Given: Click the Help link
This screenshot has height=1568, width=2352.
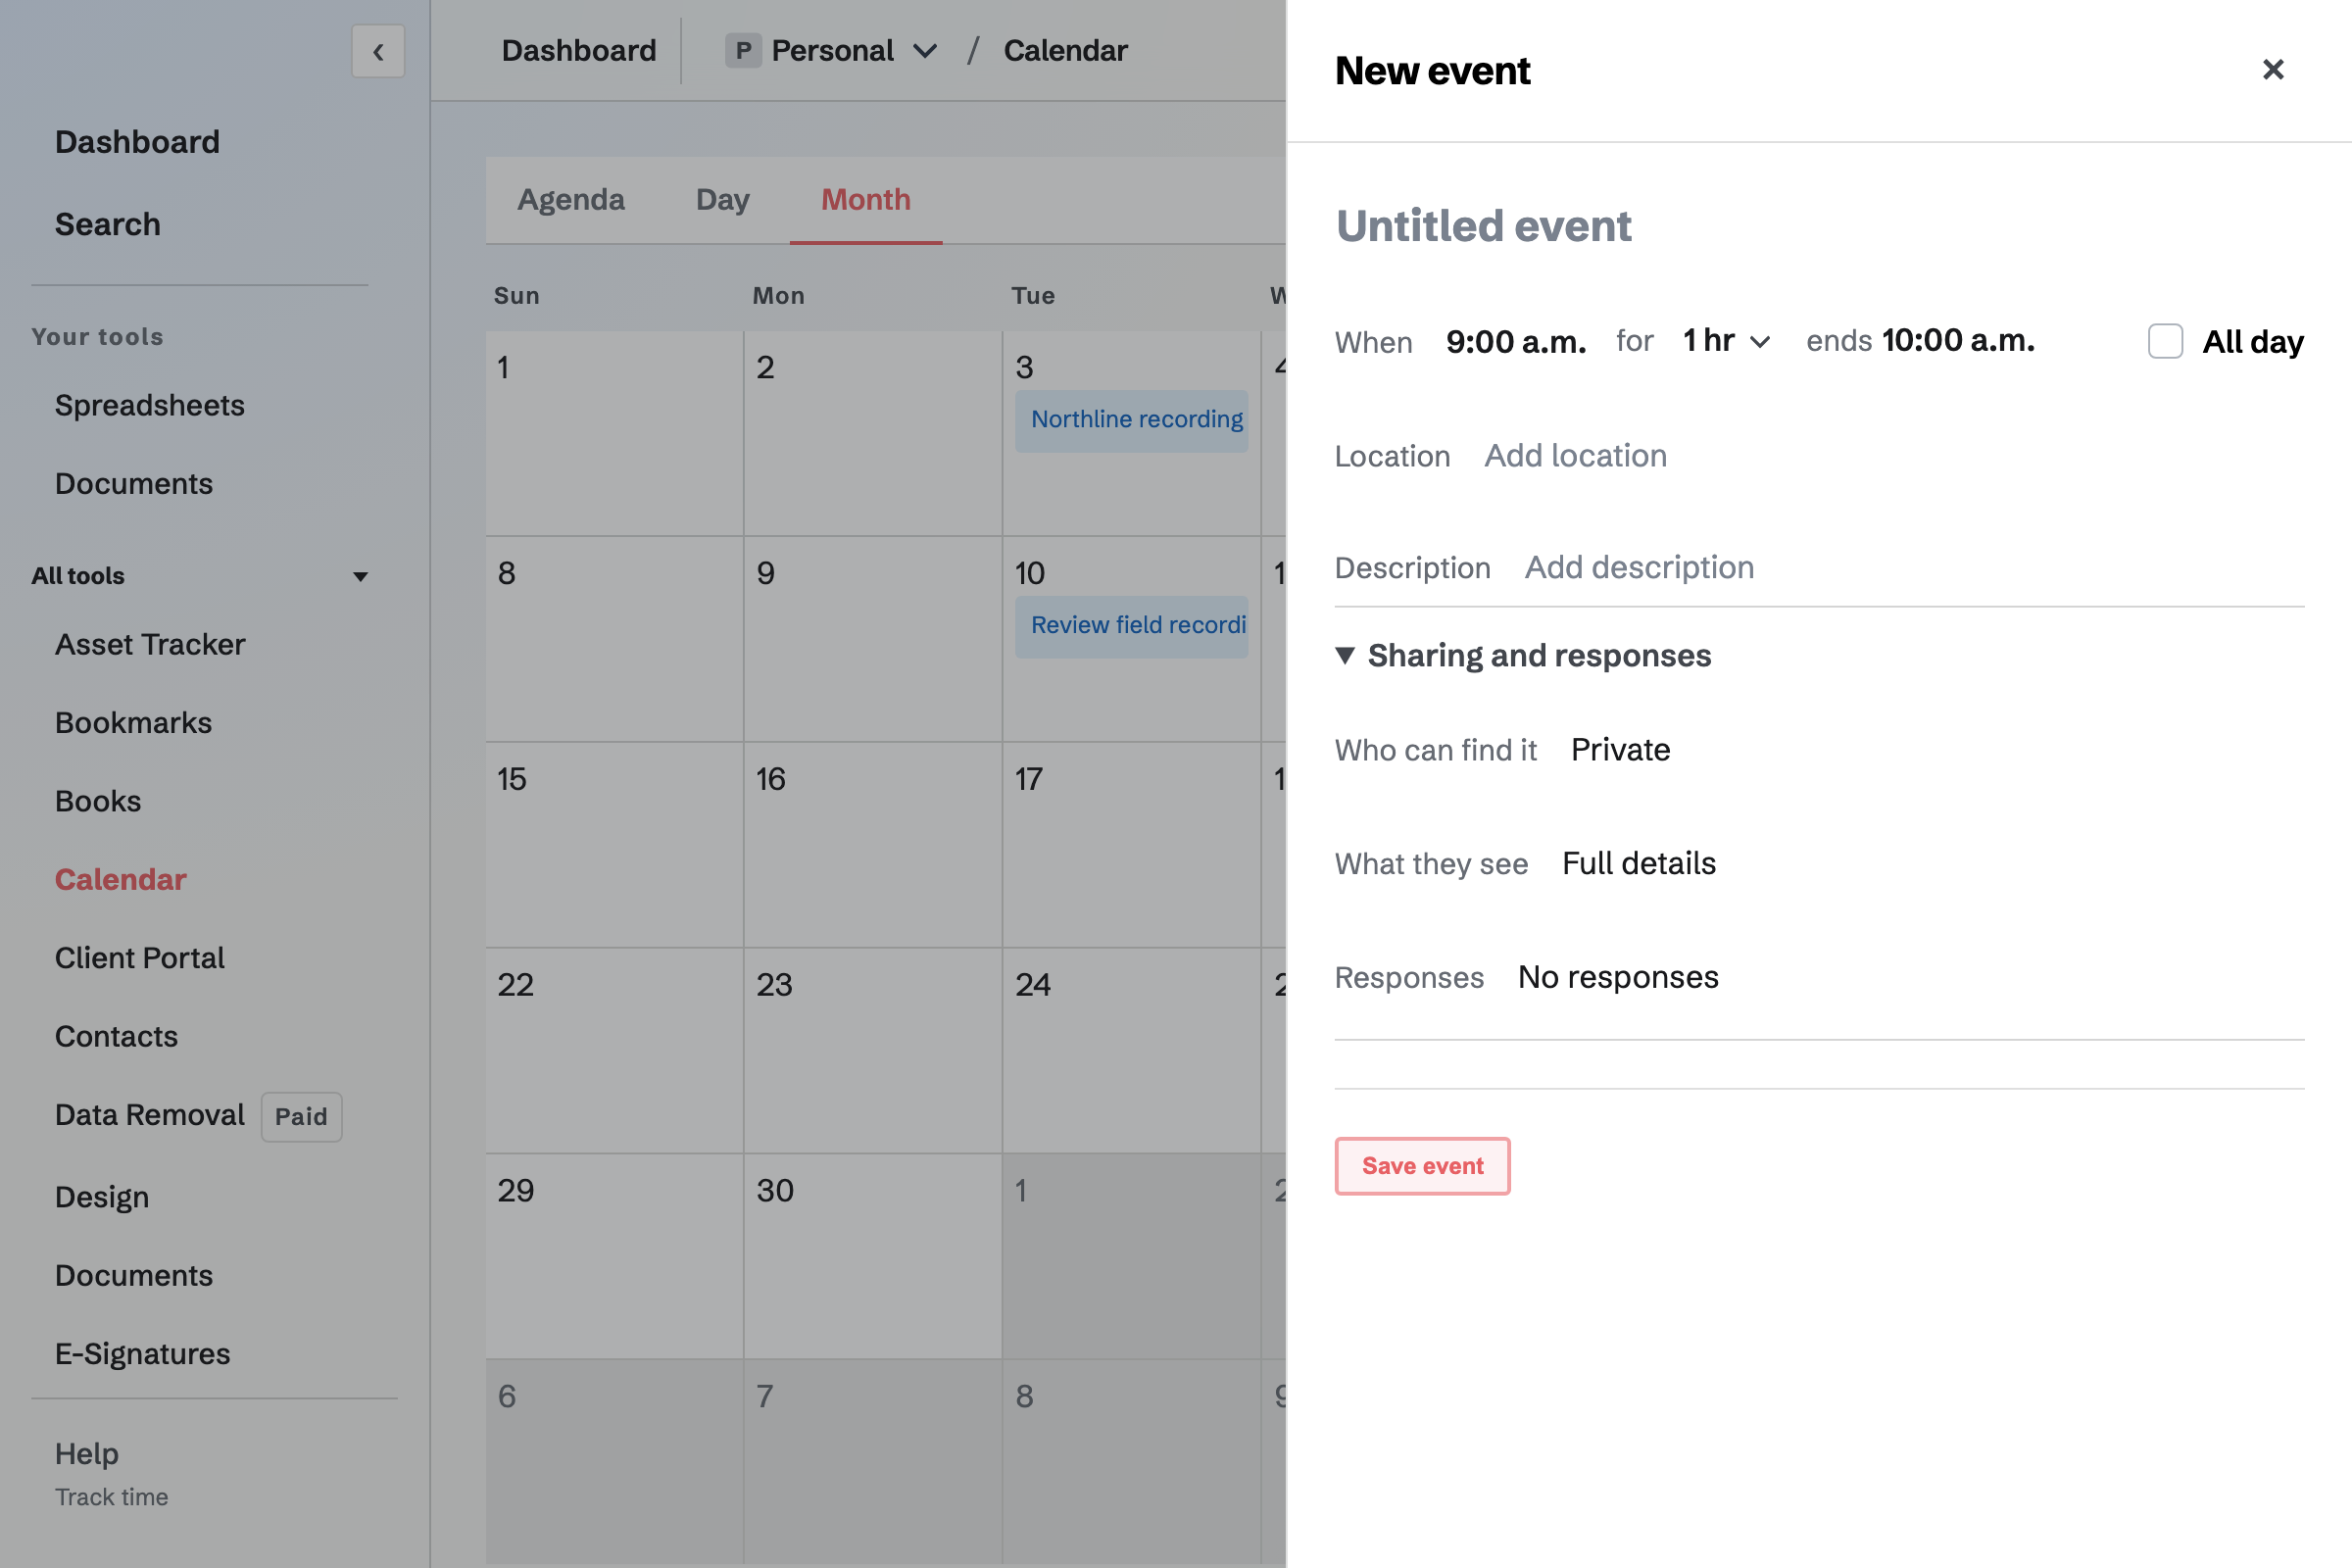Looking at the screenshot, I should [87, 1454].
